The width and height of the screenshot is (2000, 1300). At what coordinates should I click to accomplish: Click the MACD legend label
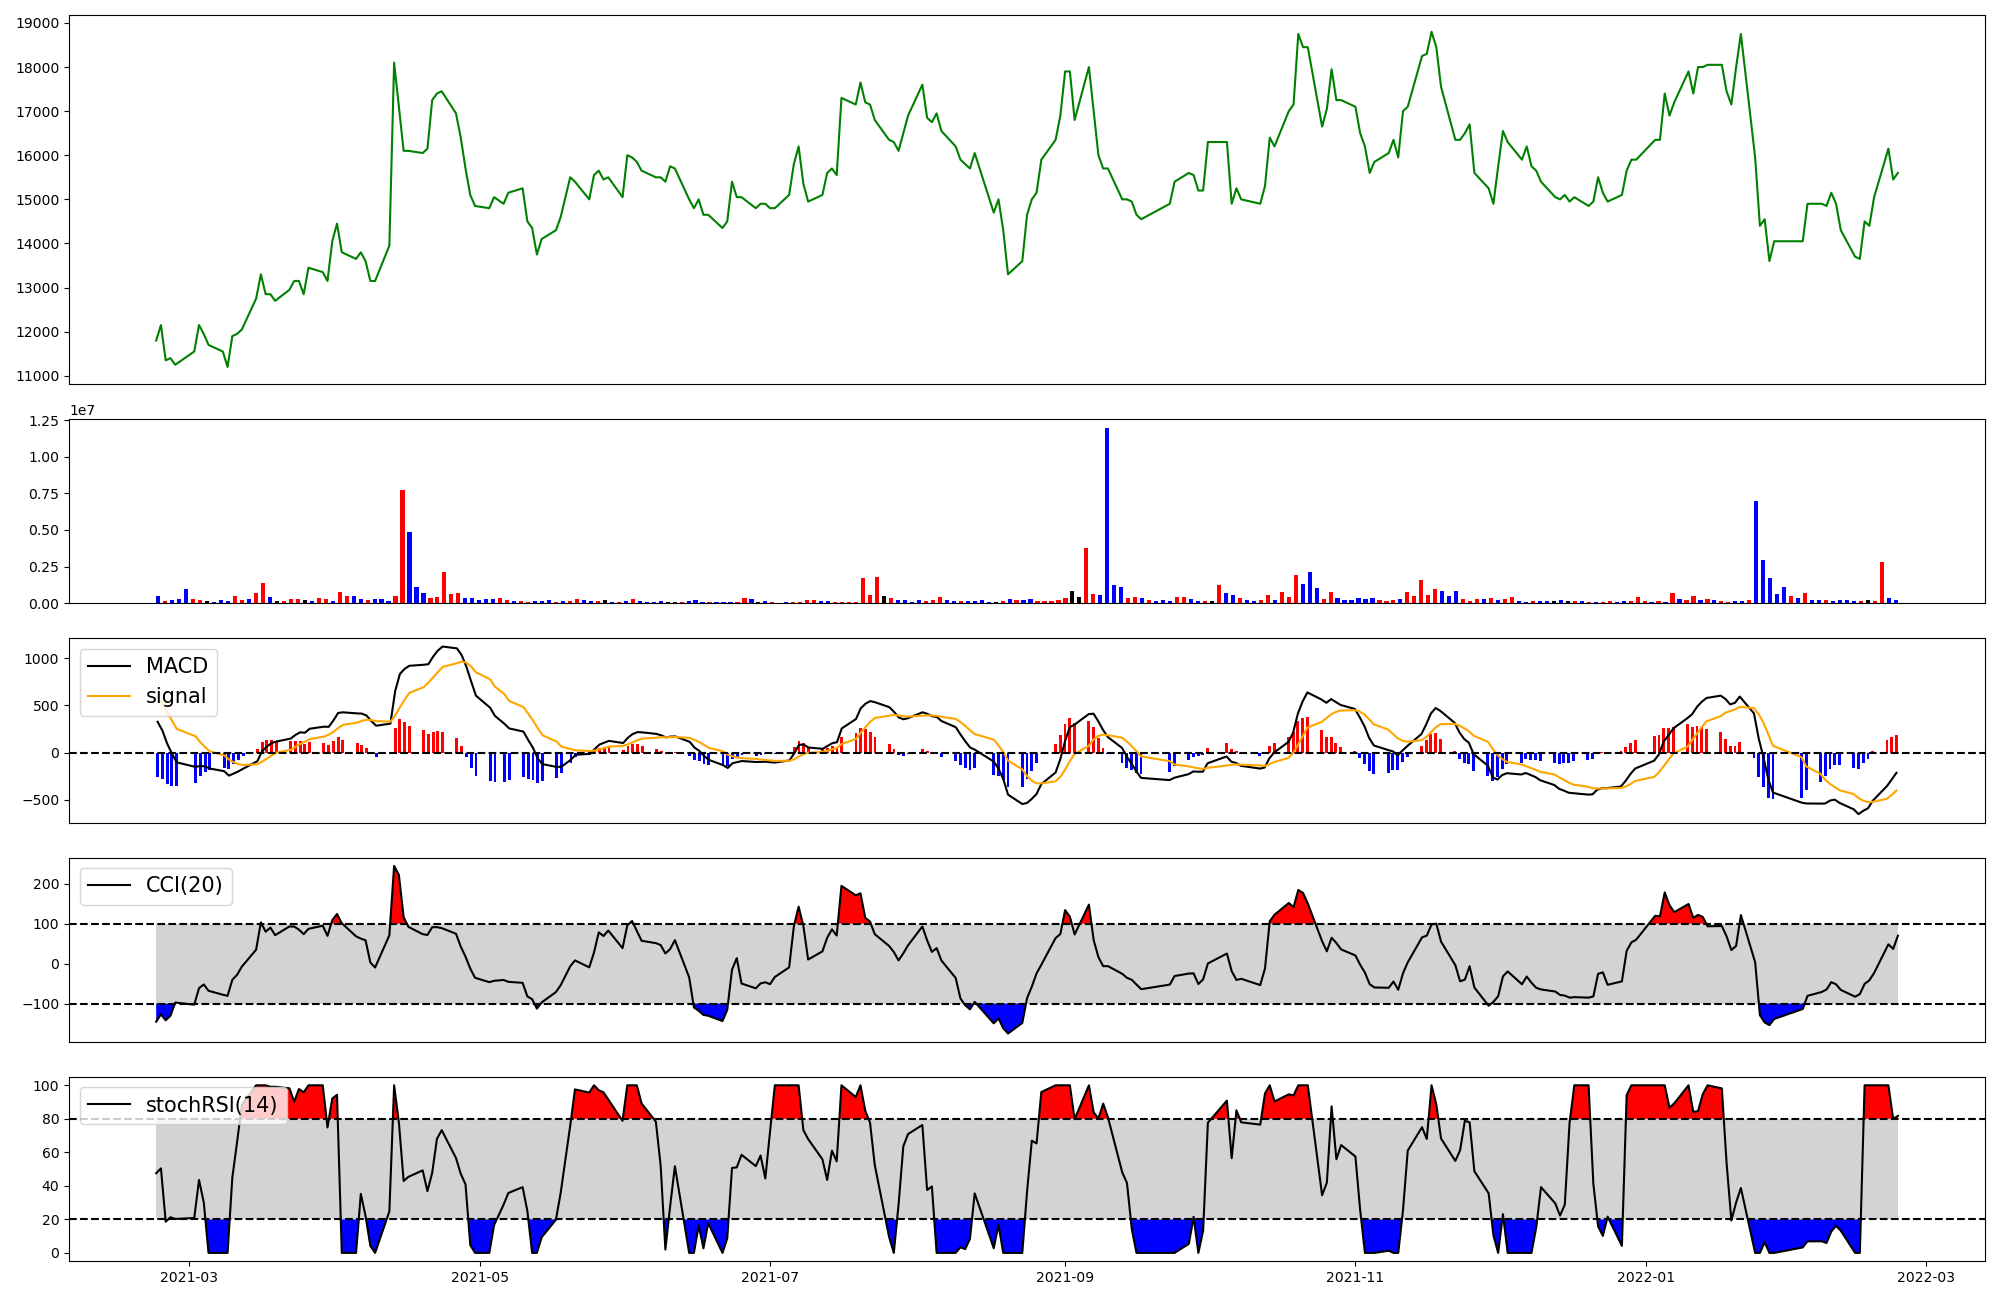[176, 666]
